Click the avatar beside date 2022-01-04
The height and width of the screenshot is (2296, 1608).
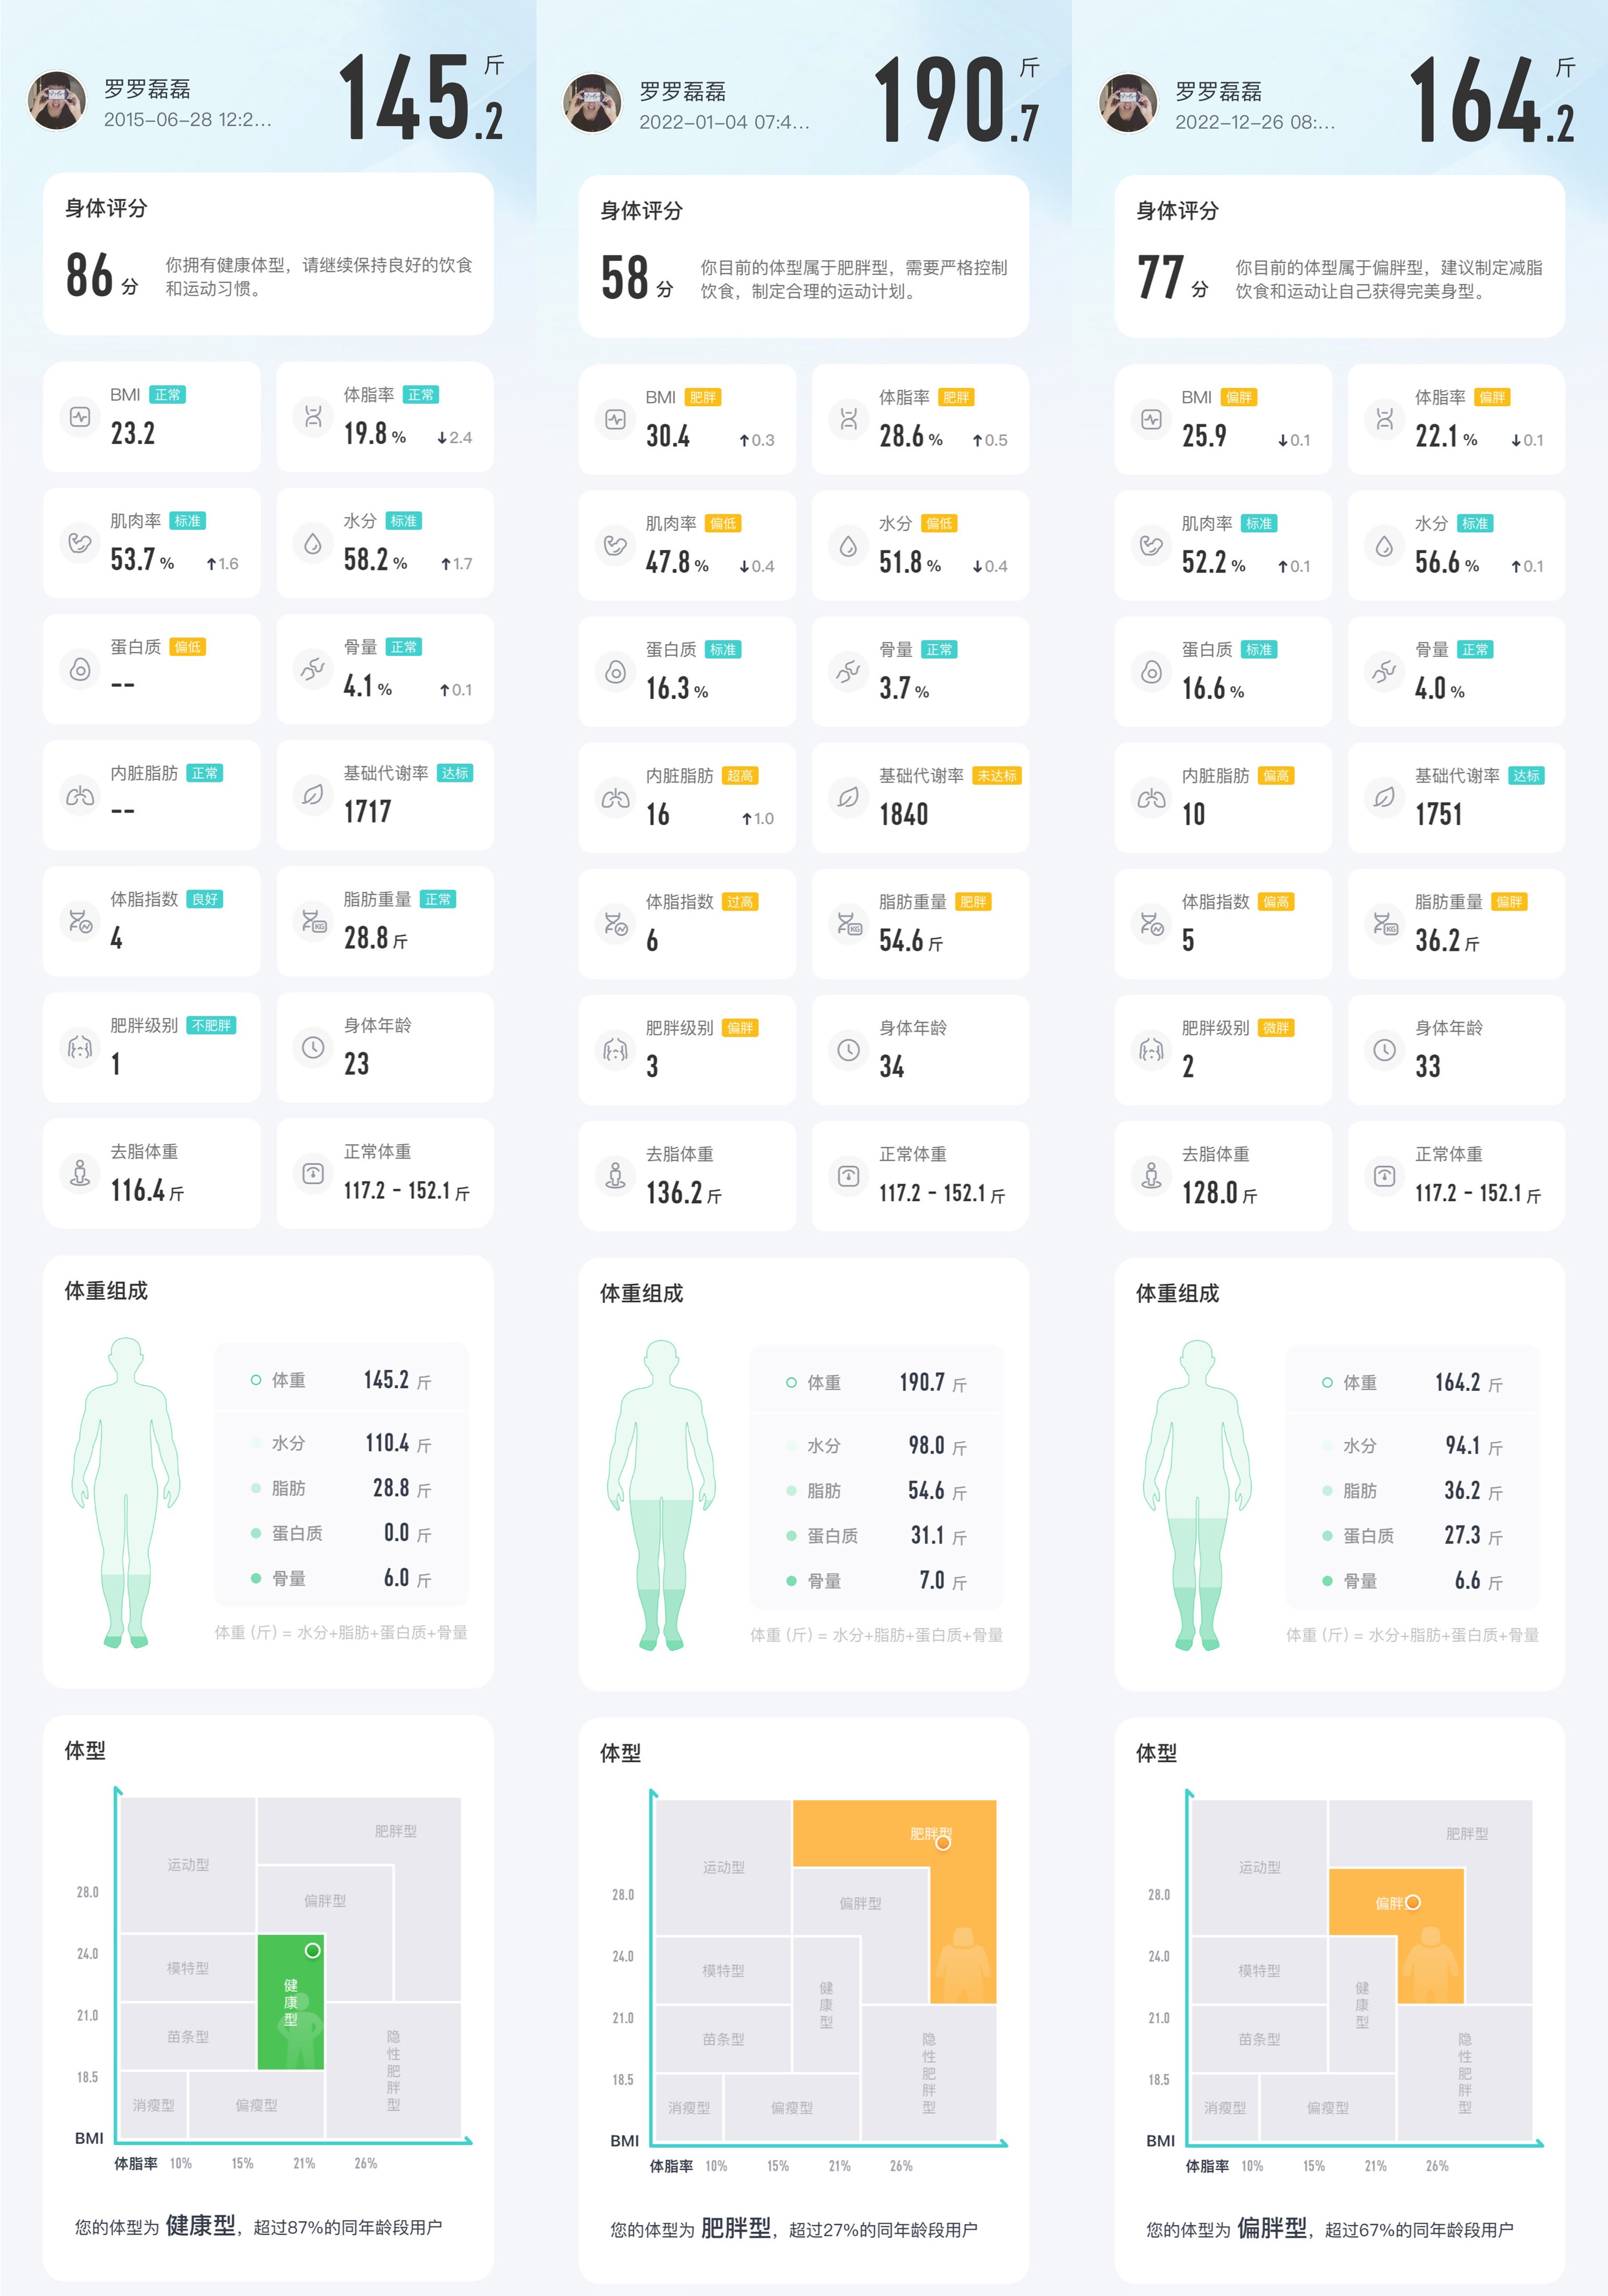click(592, 103)
